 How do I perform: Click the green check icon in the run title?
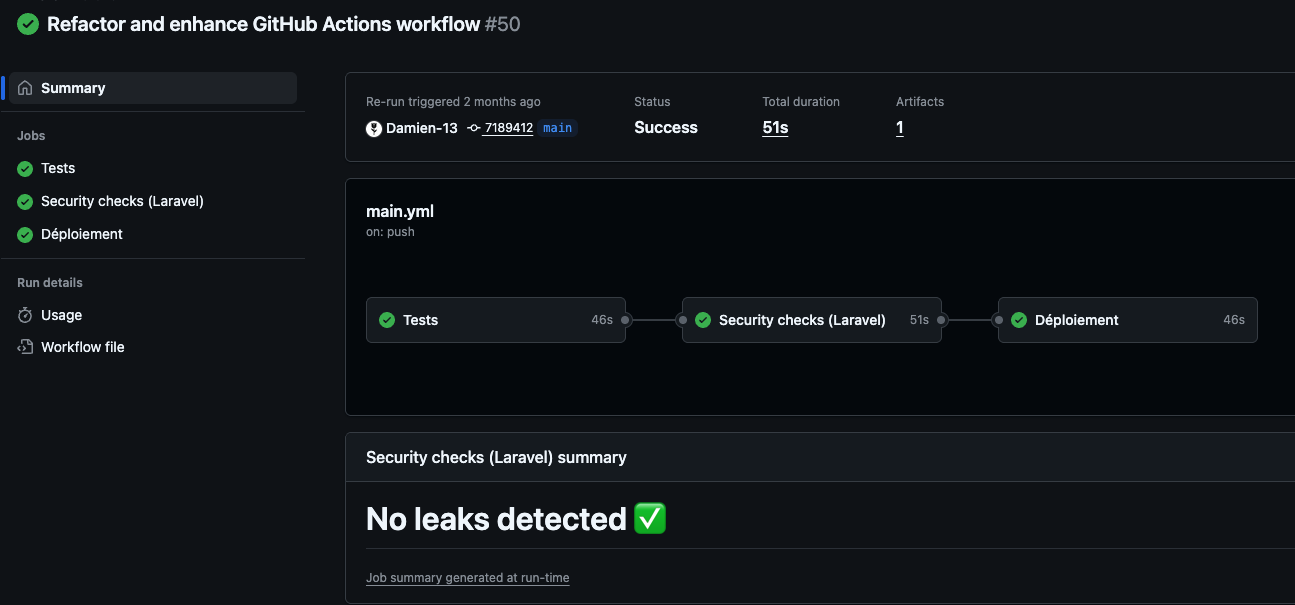28,24
